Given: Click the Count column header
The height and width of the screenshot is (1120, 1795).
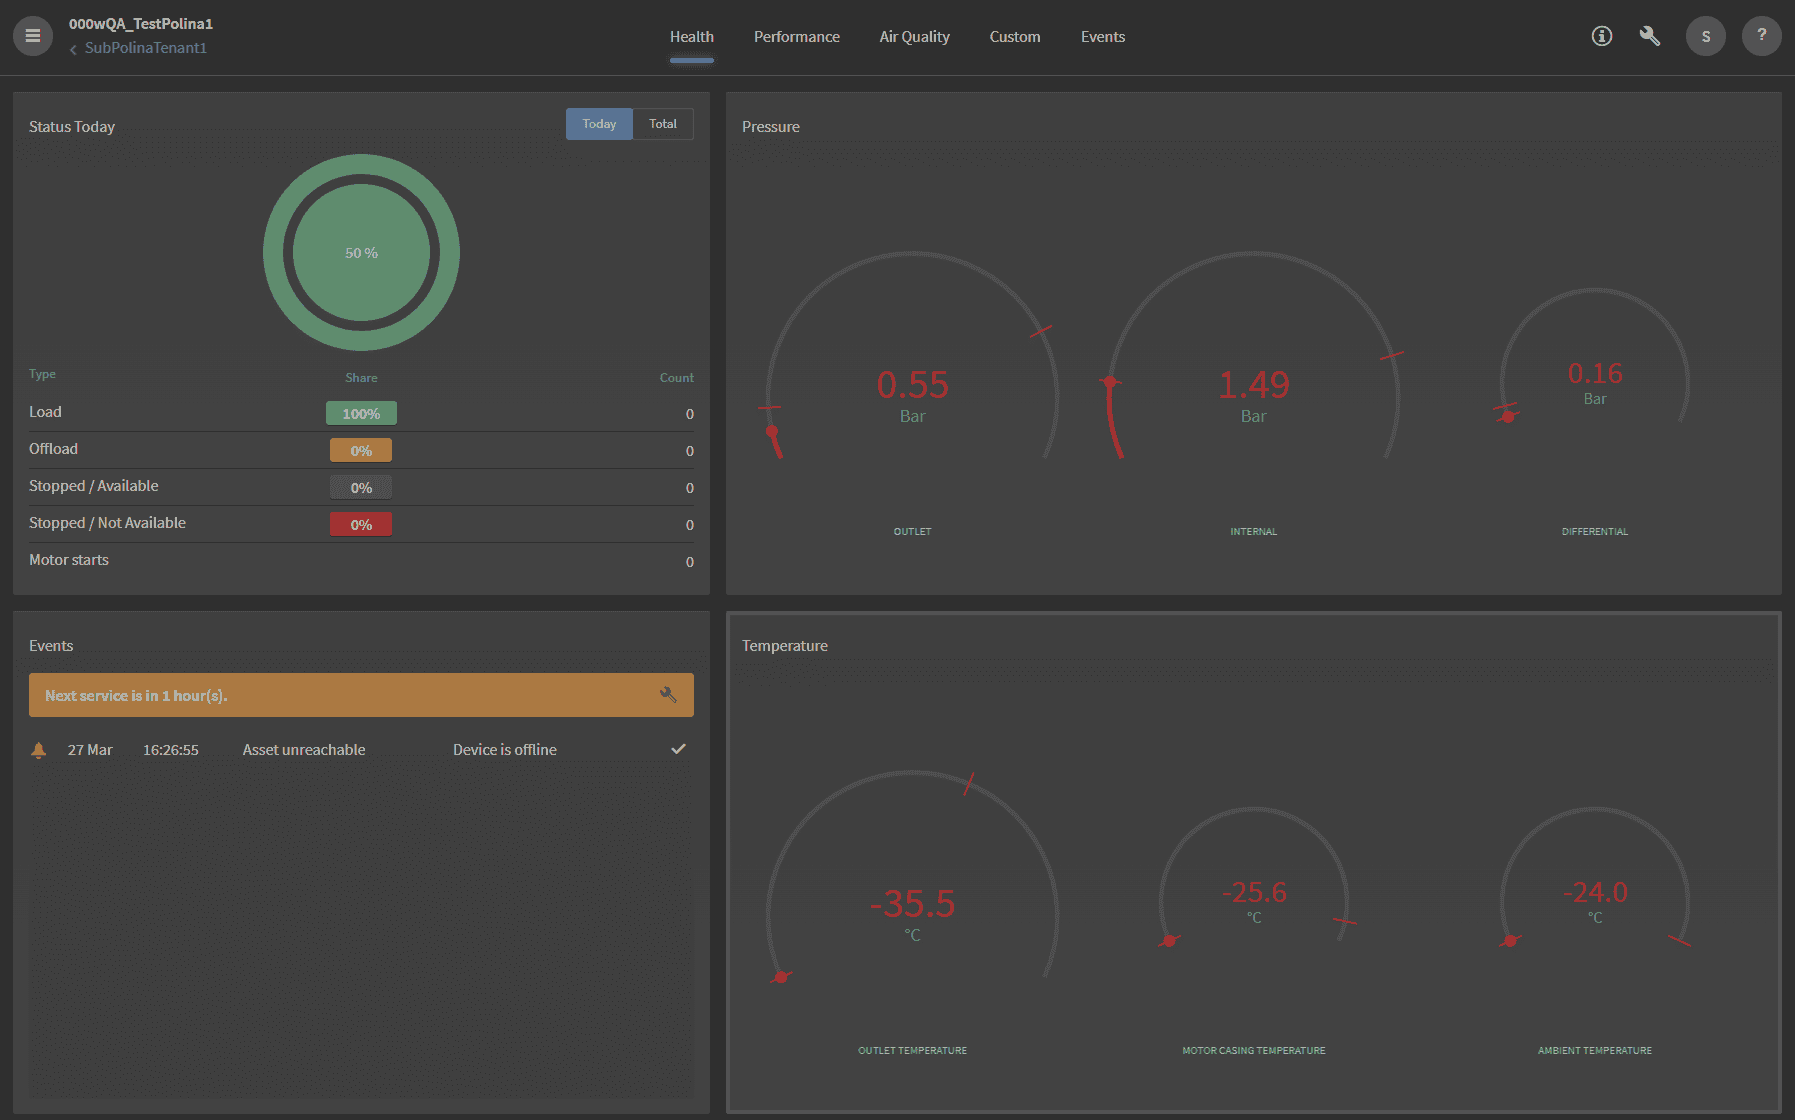Looking at the screenshot, I should (677, 378).
